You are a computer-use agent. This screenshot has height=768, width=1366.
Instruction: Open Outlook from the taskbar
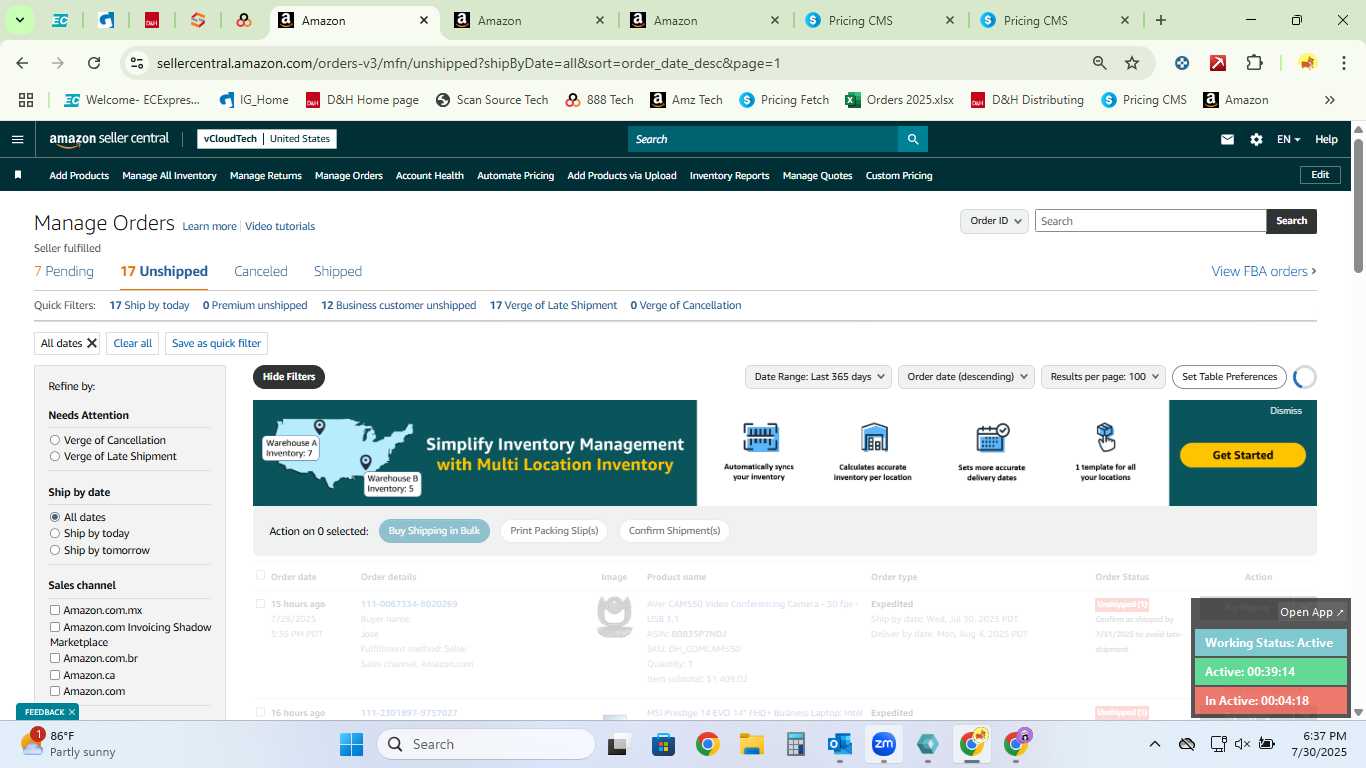coord(839,744)
